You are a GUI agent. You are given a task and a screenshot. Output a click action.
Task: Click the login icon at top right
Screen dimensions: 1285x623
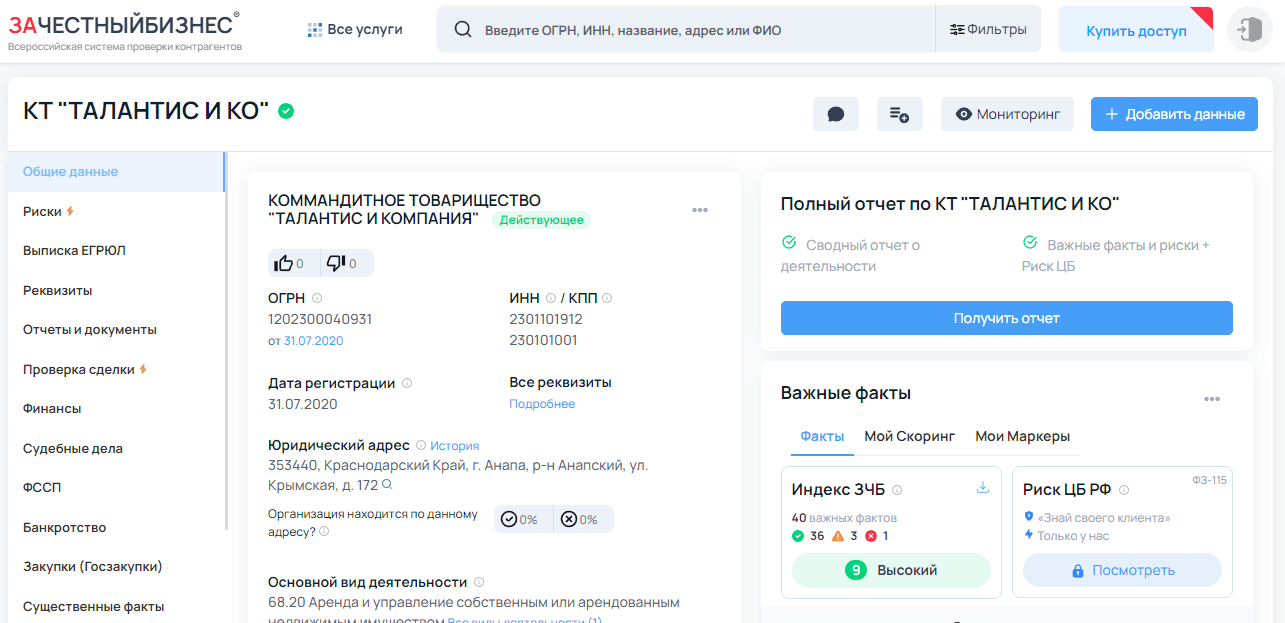(1249, 29)
